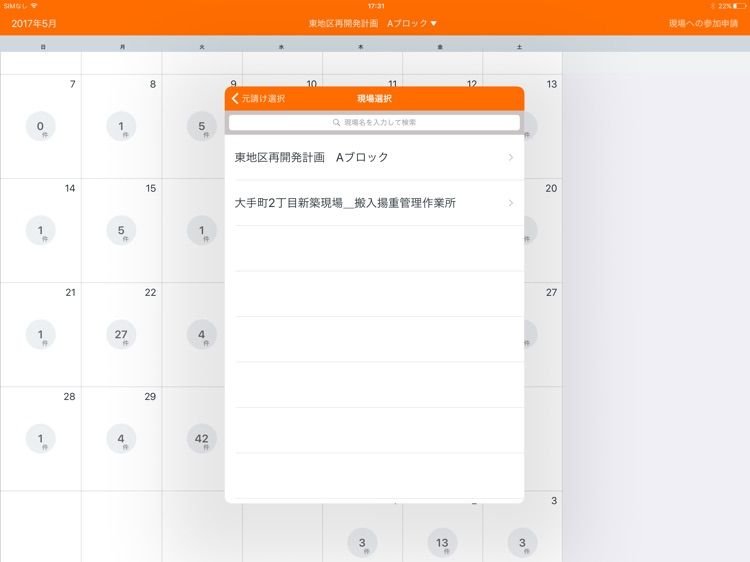
Task: Open the 1件 badge on day 14
Action: 41,231
